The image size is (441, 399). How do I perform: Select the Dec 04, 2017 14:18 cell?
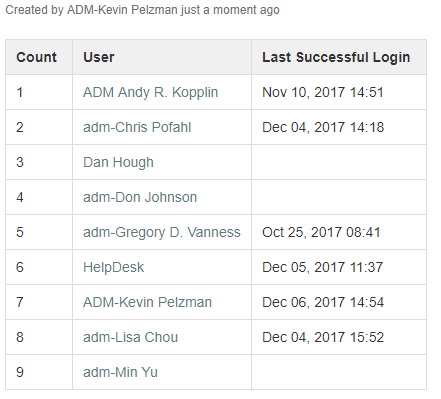(x=339, y=127)
